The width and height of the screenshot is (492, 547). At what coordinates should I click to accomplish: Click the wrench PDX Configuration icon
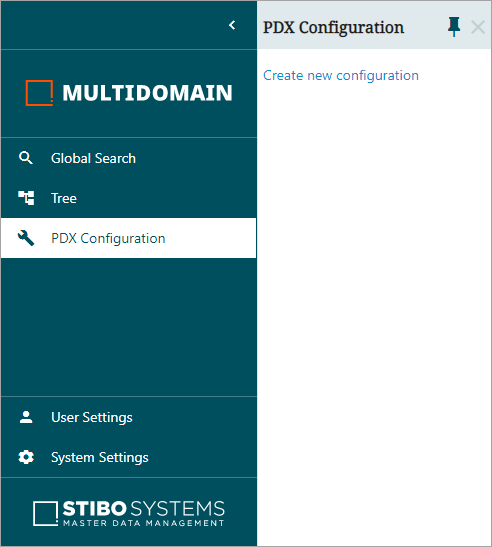[x=26, y=238]
